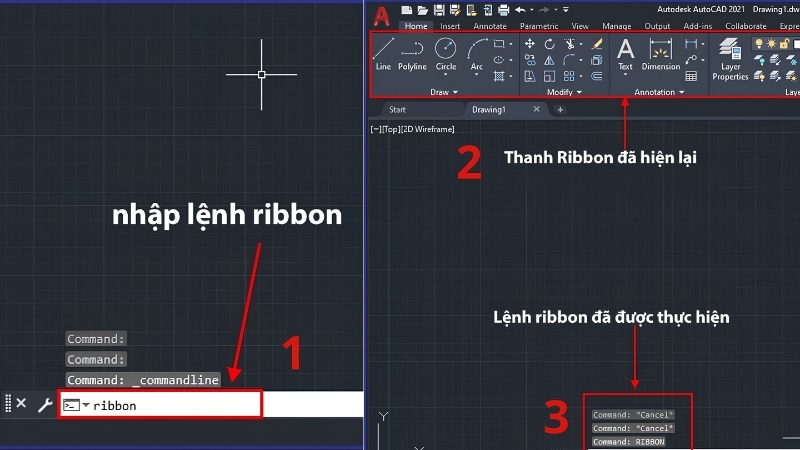Expand the Modify panel flyout
The height and width of the screenshot is (450, 800).
coord(564,92)
